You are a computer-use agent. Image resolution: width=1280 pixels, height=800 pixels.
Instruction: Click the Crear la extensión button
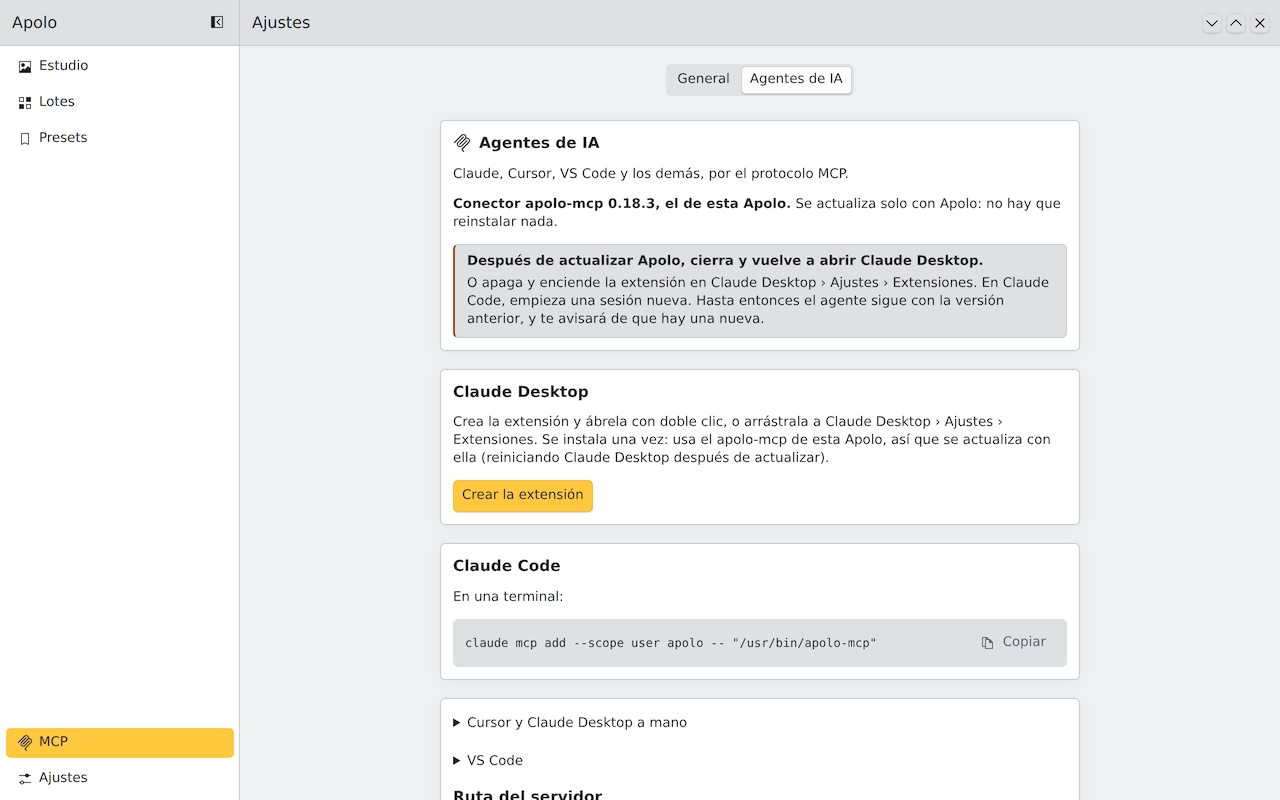pos(523,495)
